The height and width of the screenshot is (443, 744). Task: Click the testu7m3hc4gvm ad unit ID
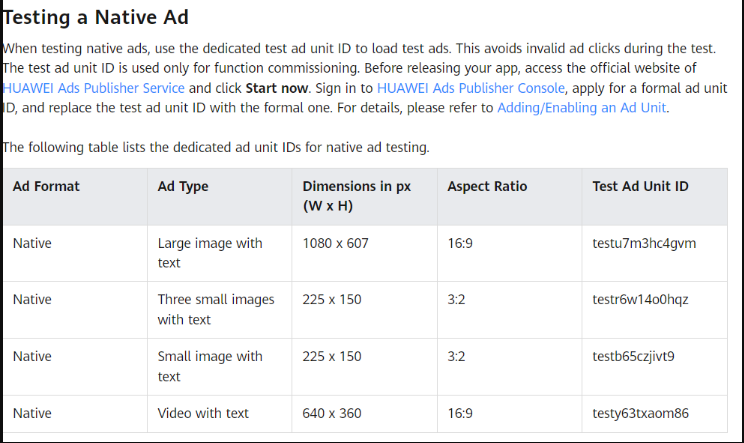(644, 243)
